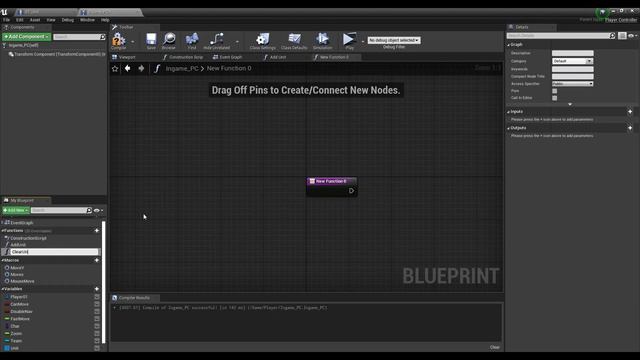Open view options eye in Details panel
The width and height of the screenshot is (640, 360).
pyautogui.click(x=633, y=36)
